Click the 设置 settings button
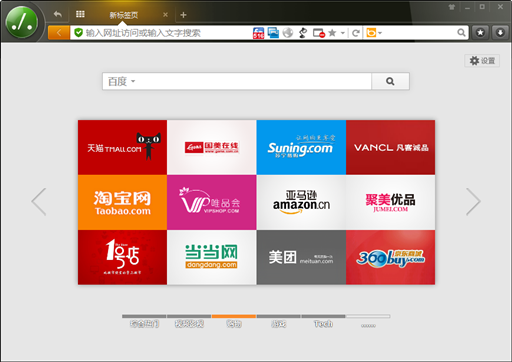The height and width of the screenshot is (362, 512). pos(482,61)
